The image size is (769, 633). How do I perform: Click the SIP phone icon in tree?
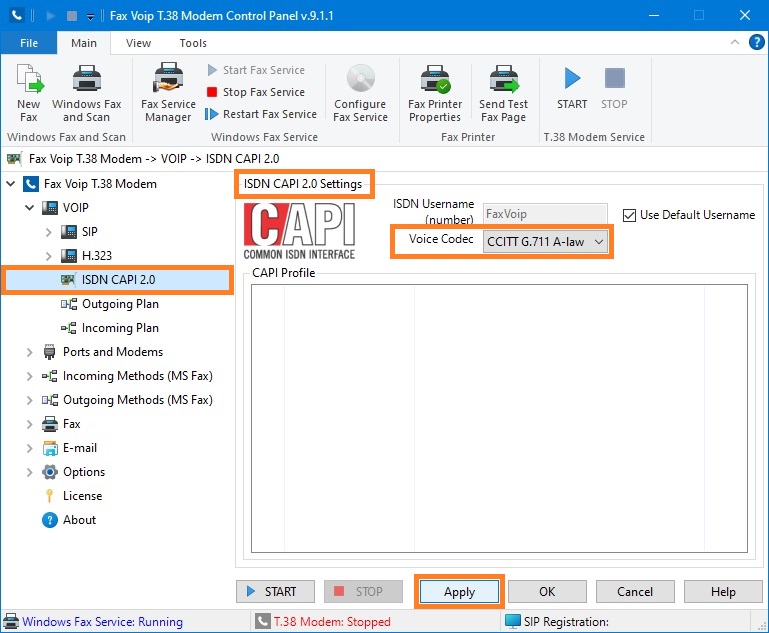(x=69, y=231)
